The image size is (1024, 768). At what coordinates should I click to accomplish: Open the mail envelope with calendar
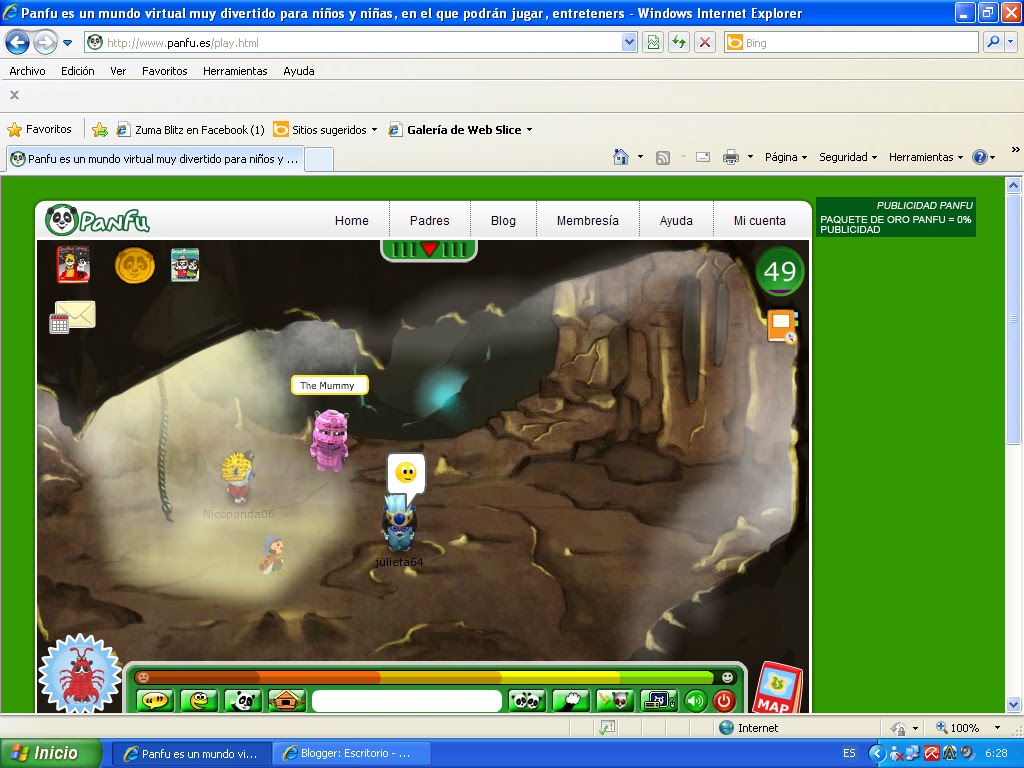point(72,317)
